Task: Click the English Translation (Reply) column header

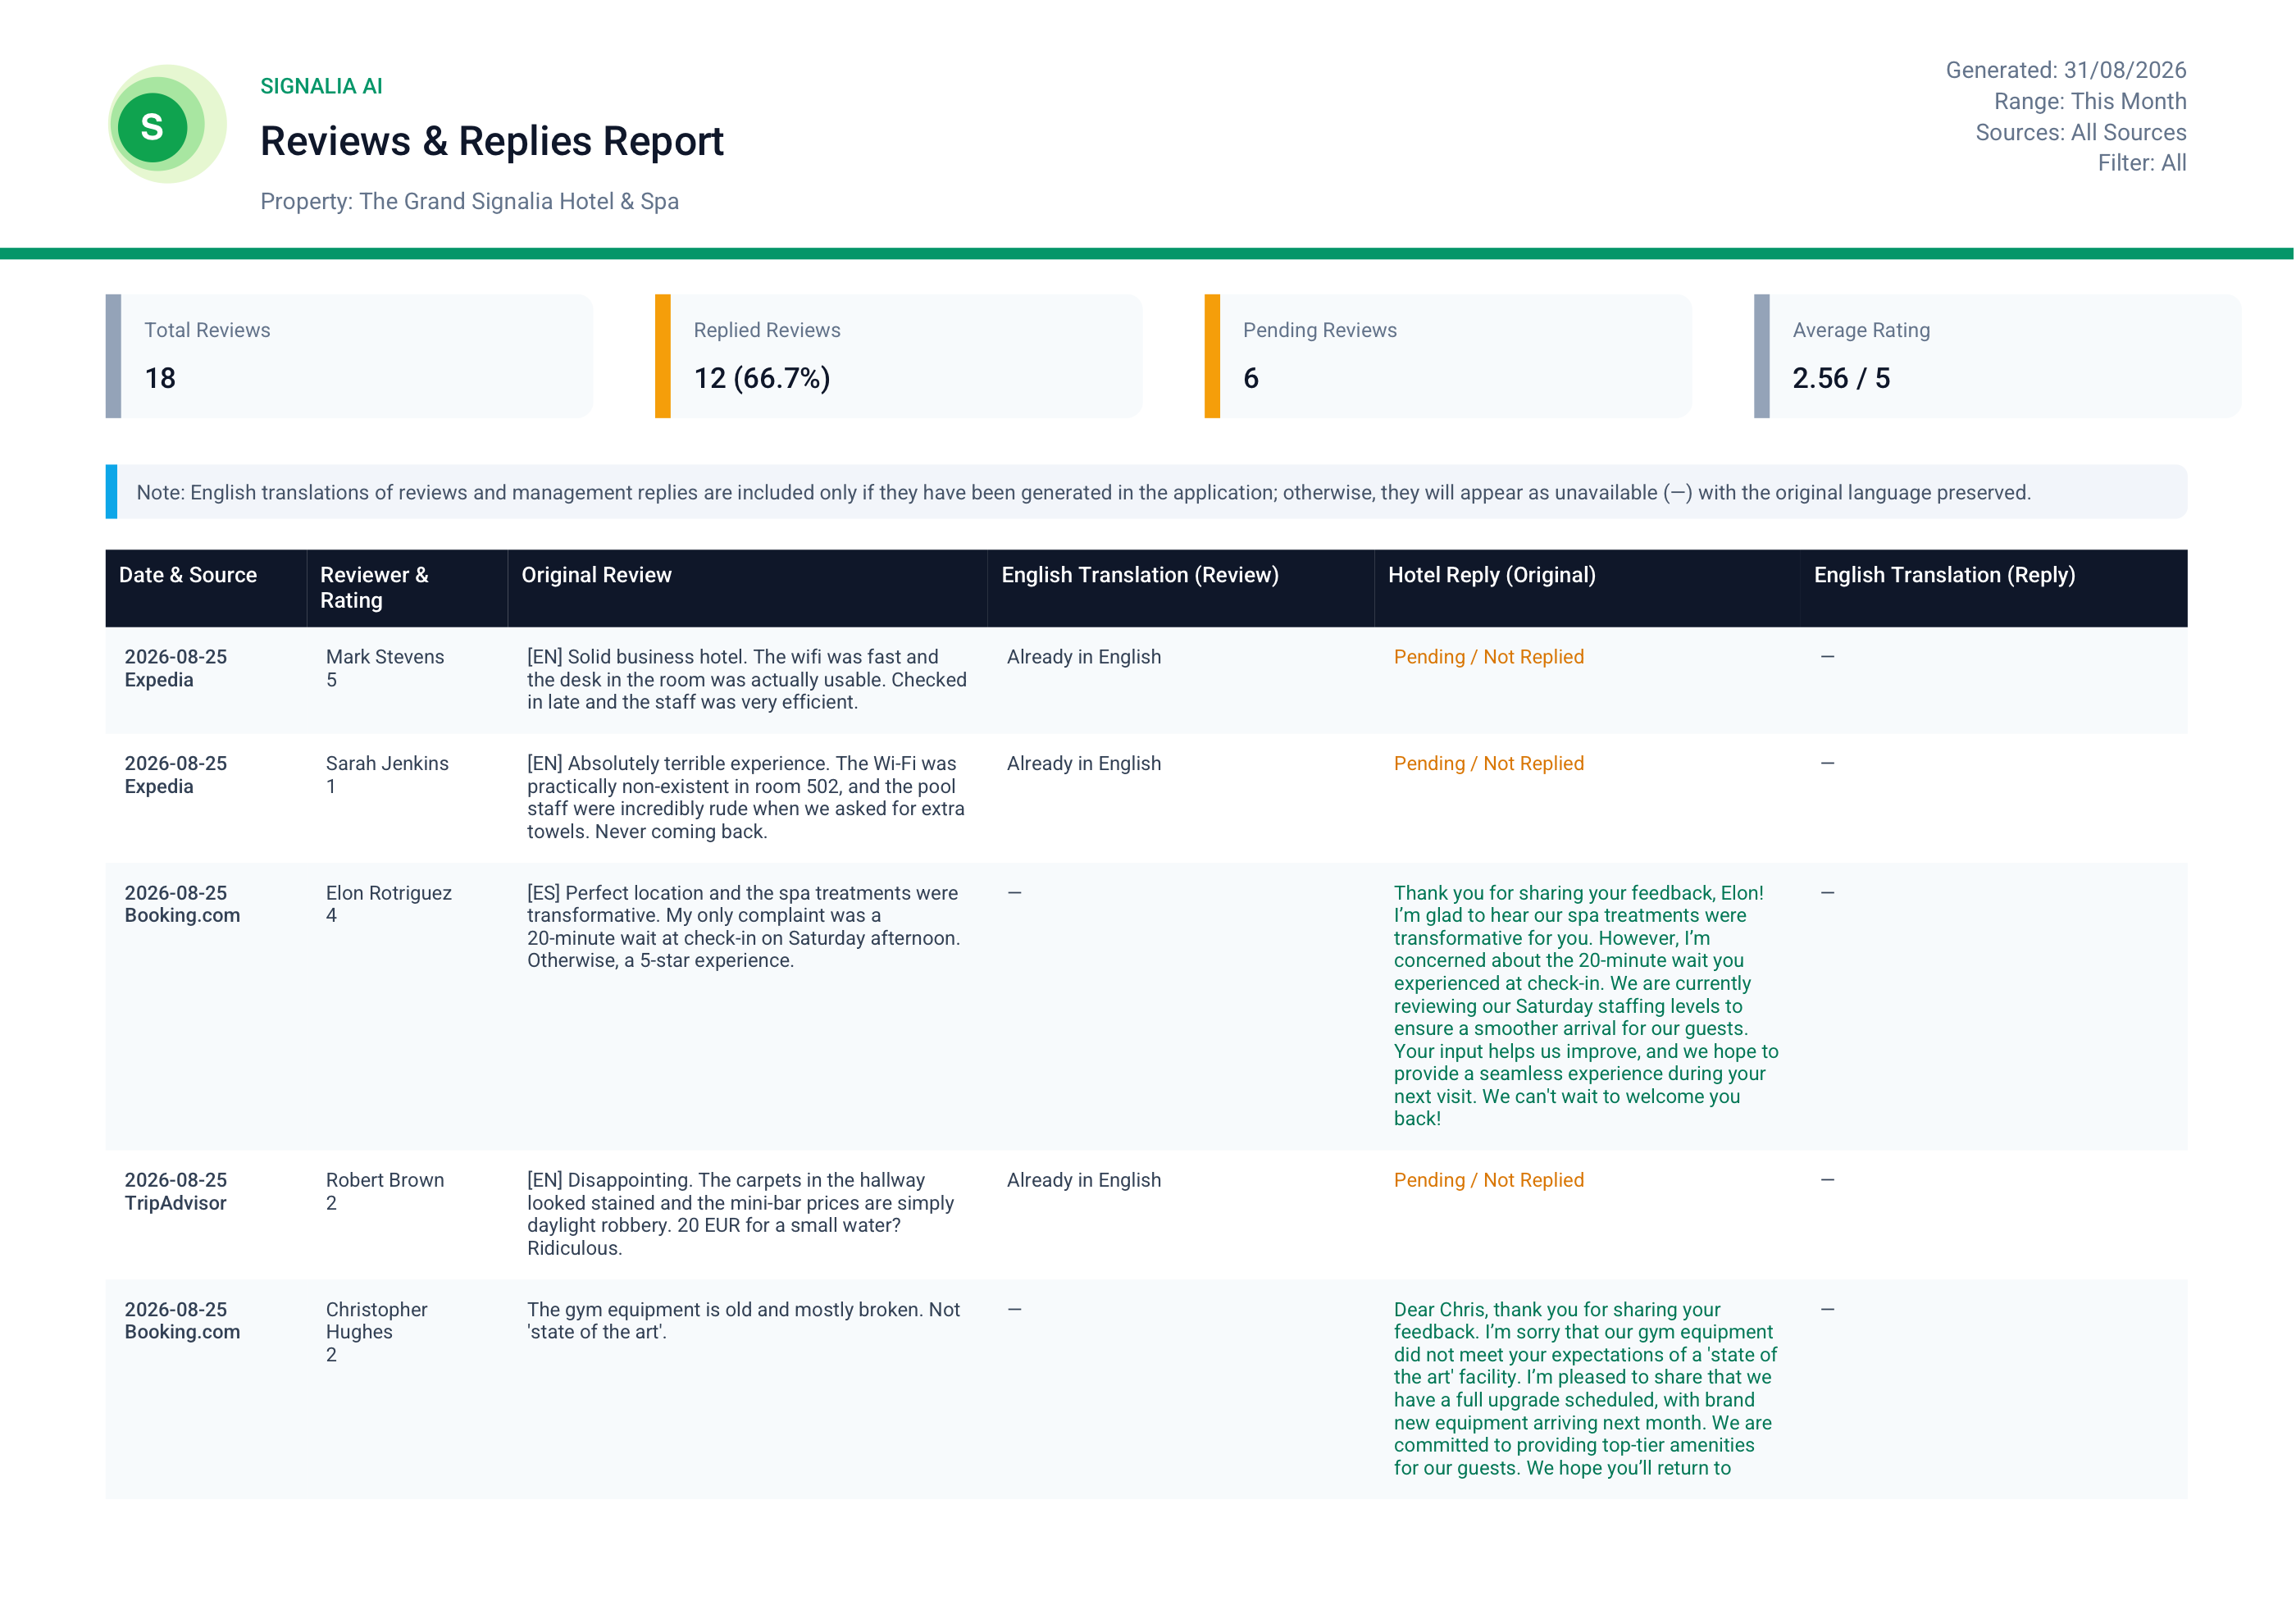Action: (x=1994, y=588)
